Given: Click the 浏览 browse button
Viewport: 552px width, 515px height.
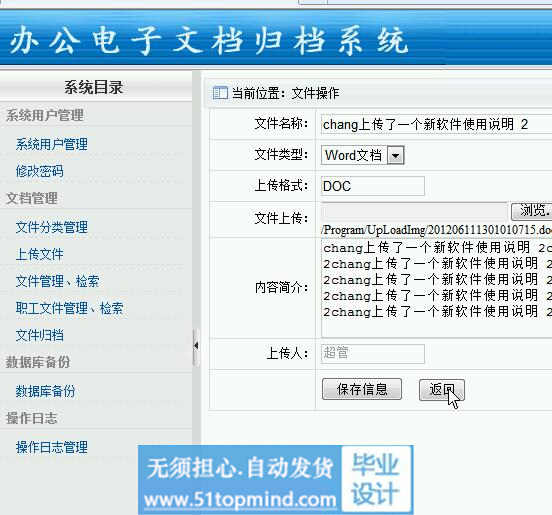Looking at the screenshot, I should 531,211.
